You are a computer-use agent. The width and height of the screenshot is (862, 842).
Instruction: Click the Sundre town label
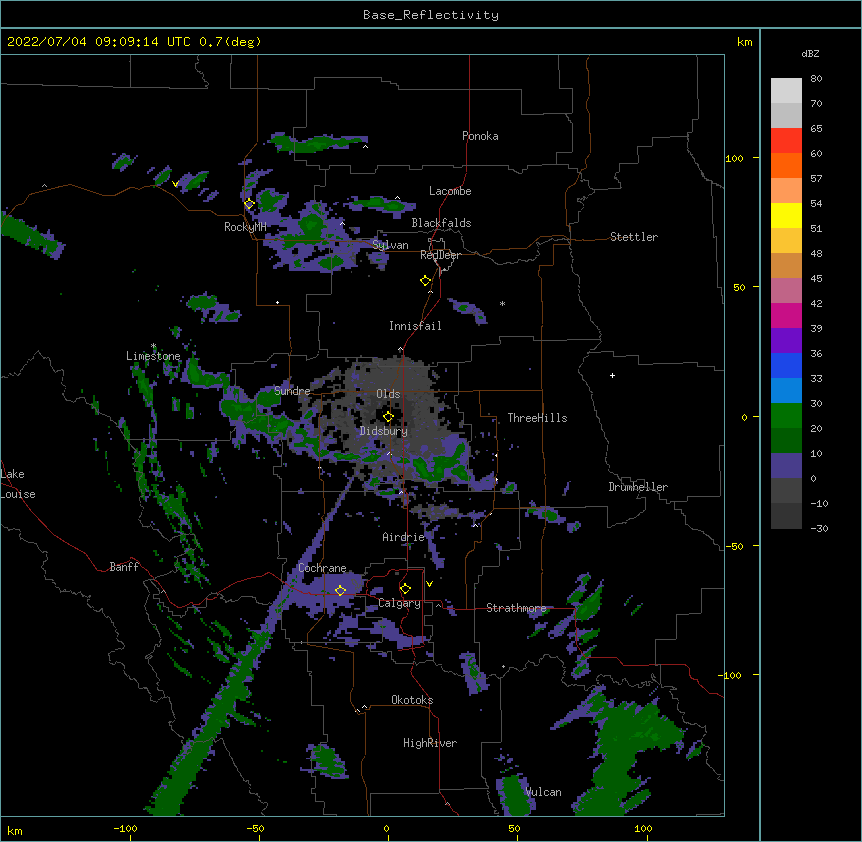click(292, 391)
